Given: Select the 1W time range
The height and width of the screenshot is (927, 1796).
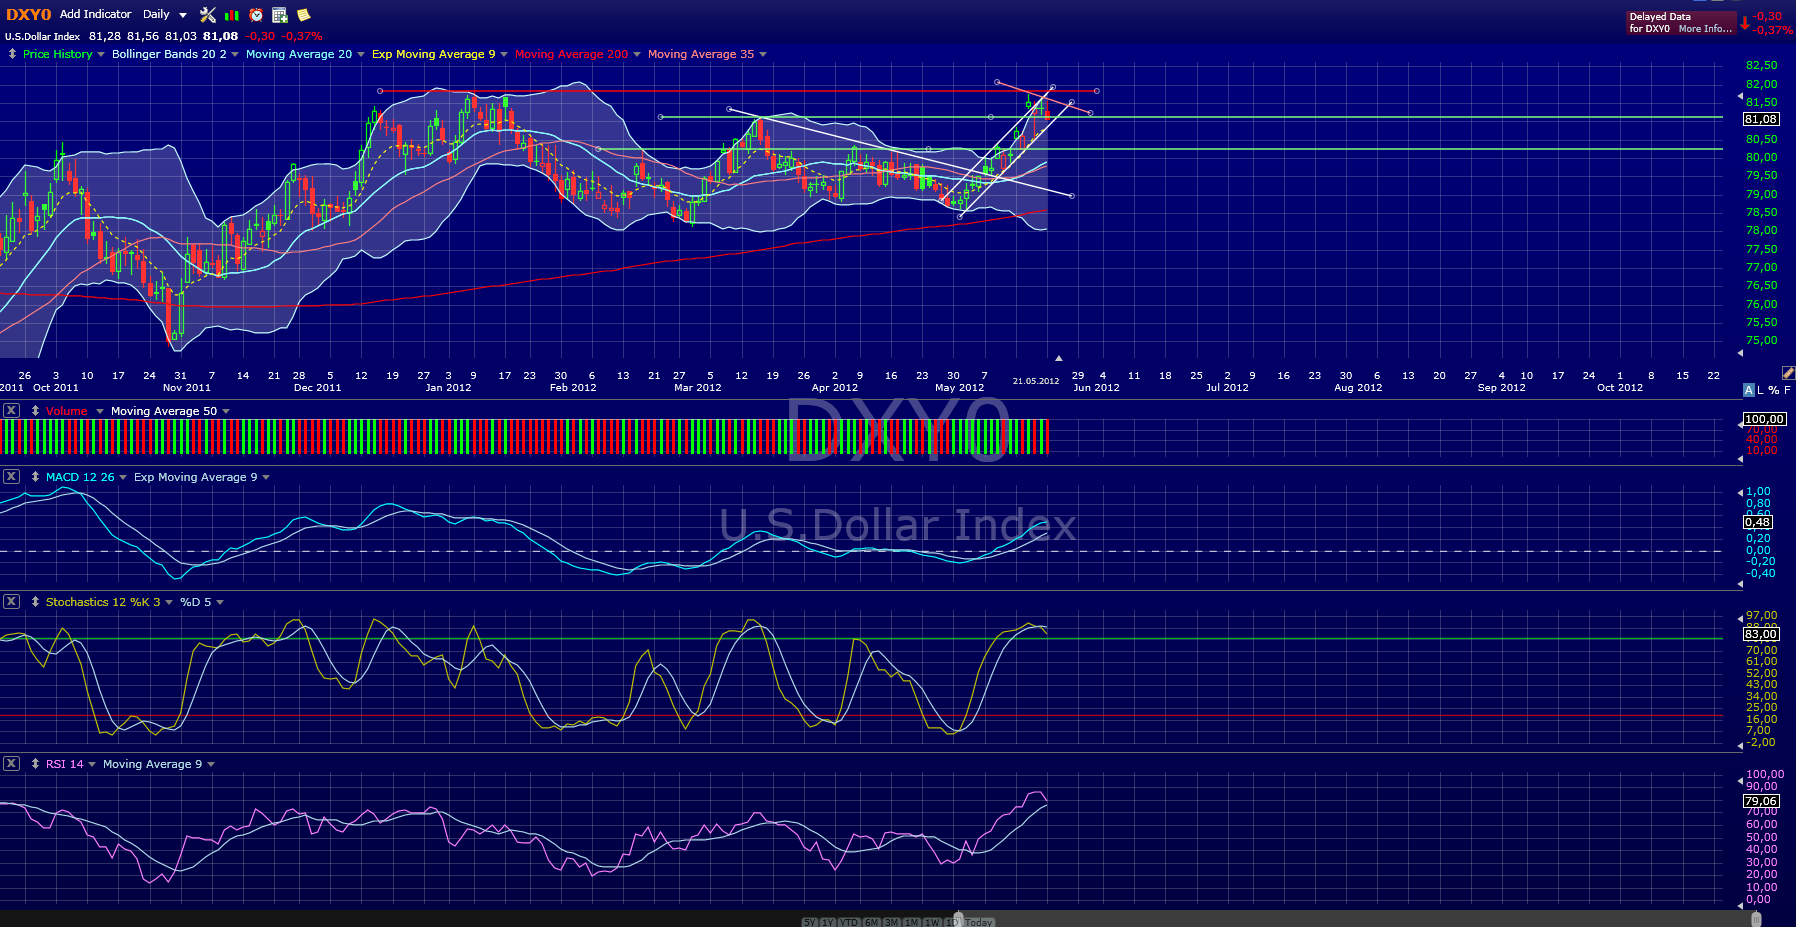Looking at the screenshot, I should (x=932, y=922).
